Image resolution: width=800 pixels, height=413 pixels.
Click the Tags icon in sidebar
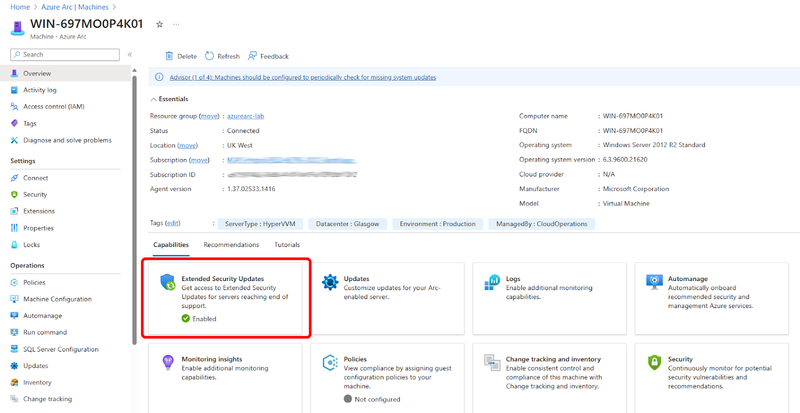tap(14, 124)
